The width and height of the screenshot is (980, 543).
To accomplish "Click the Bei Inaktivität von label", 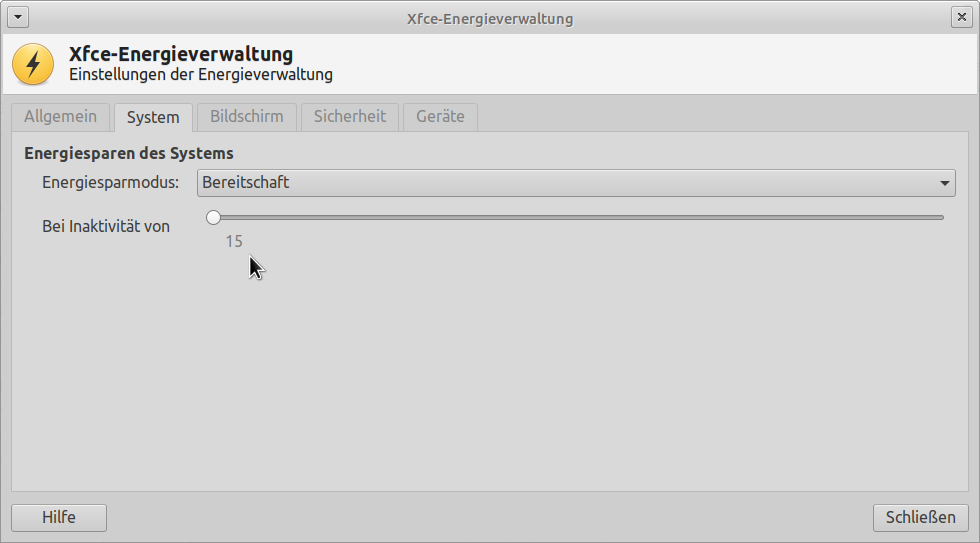I will (x=106, y=226).
